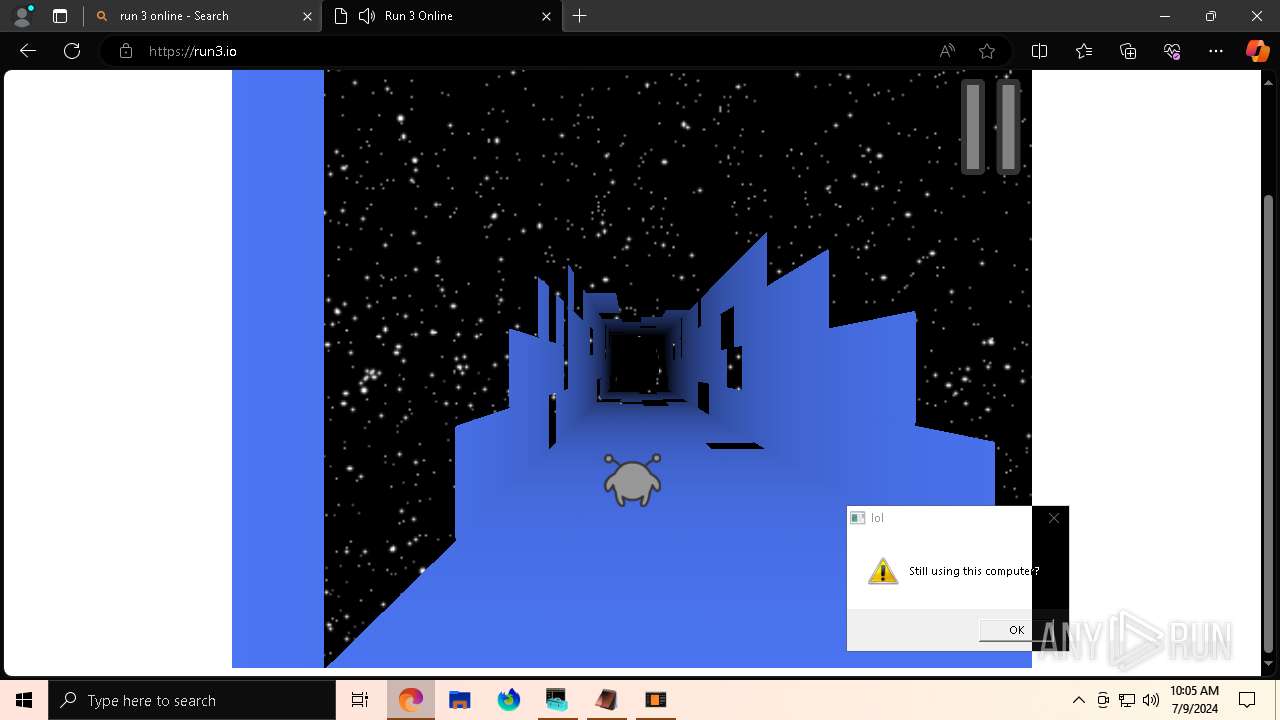Image resolution: width=1280 pixels, height=720 pixels.
Task: Refresh the run3.io page
Action: tap(72, 51)
